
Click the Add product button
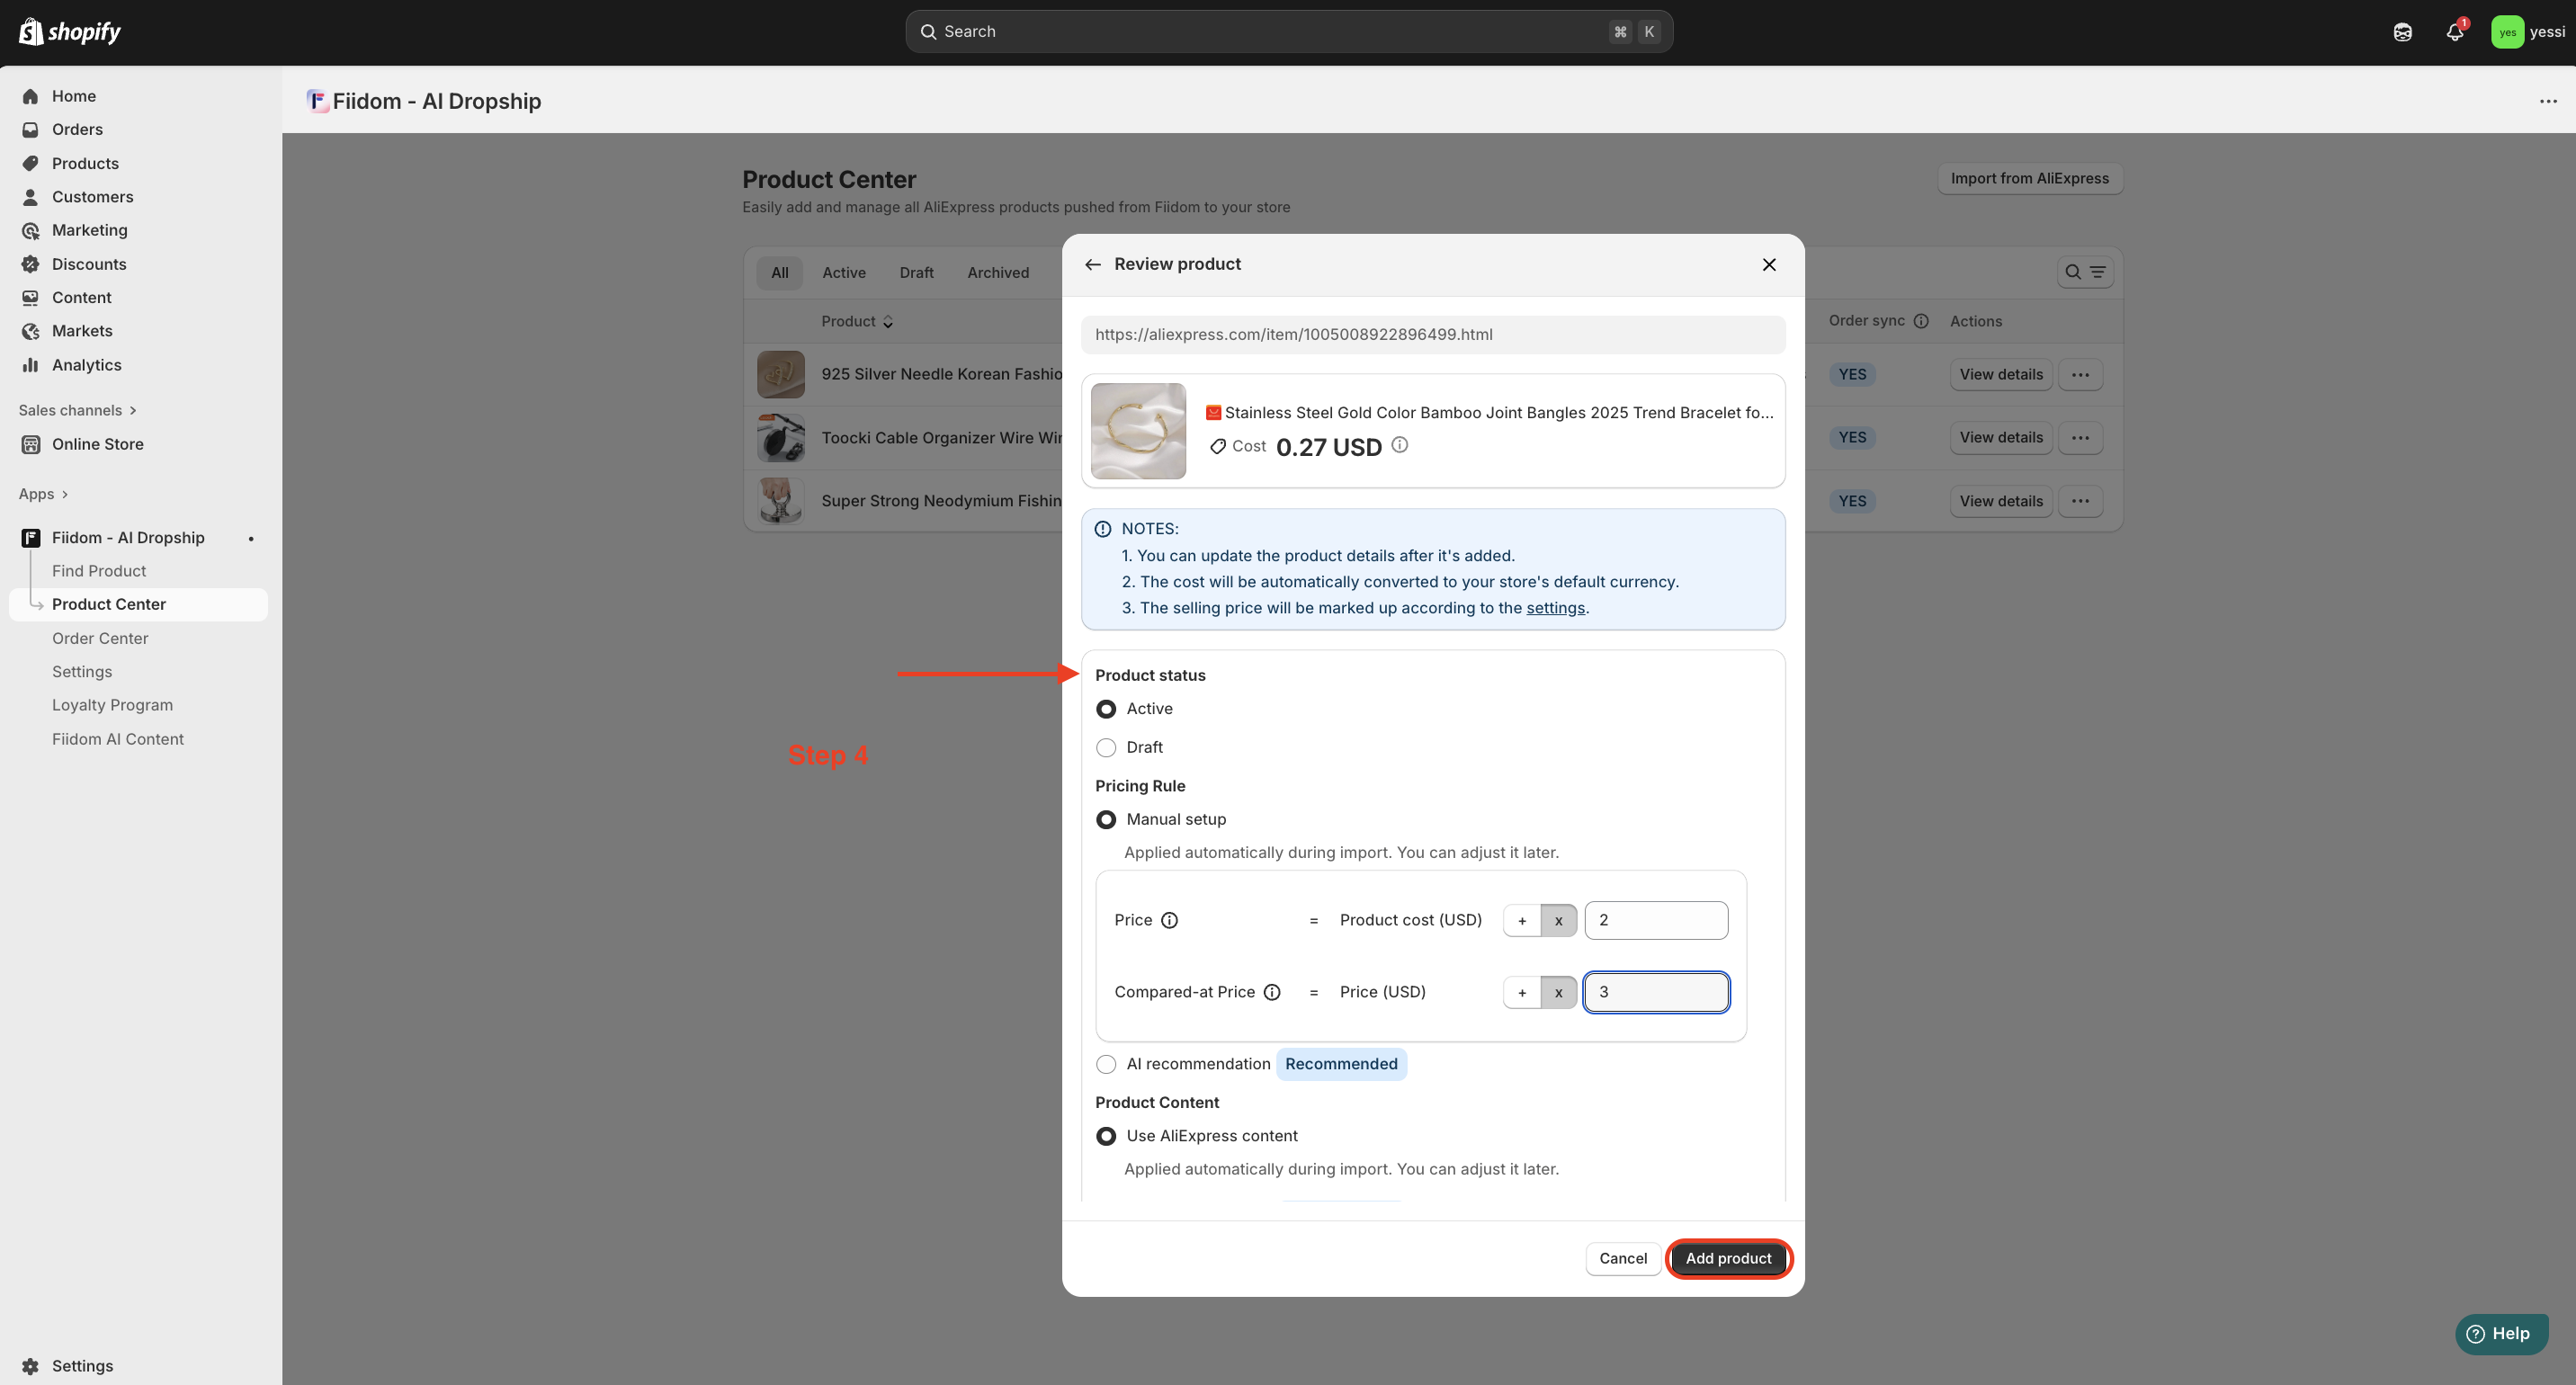coord(1728,1258)
